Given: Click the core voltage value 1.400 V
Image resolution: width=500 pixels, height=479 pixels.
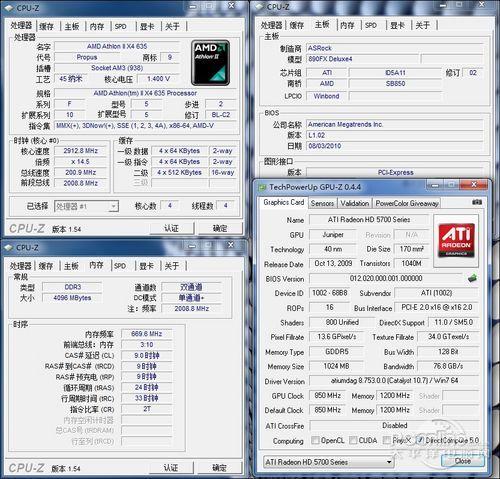Looking at the screenshot, I should point(159,79).
